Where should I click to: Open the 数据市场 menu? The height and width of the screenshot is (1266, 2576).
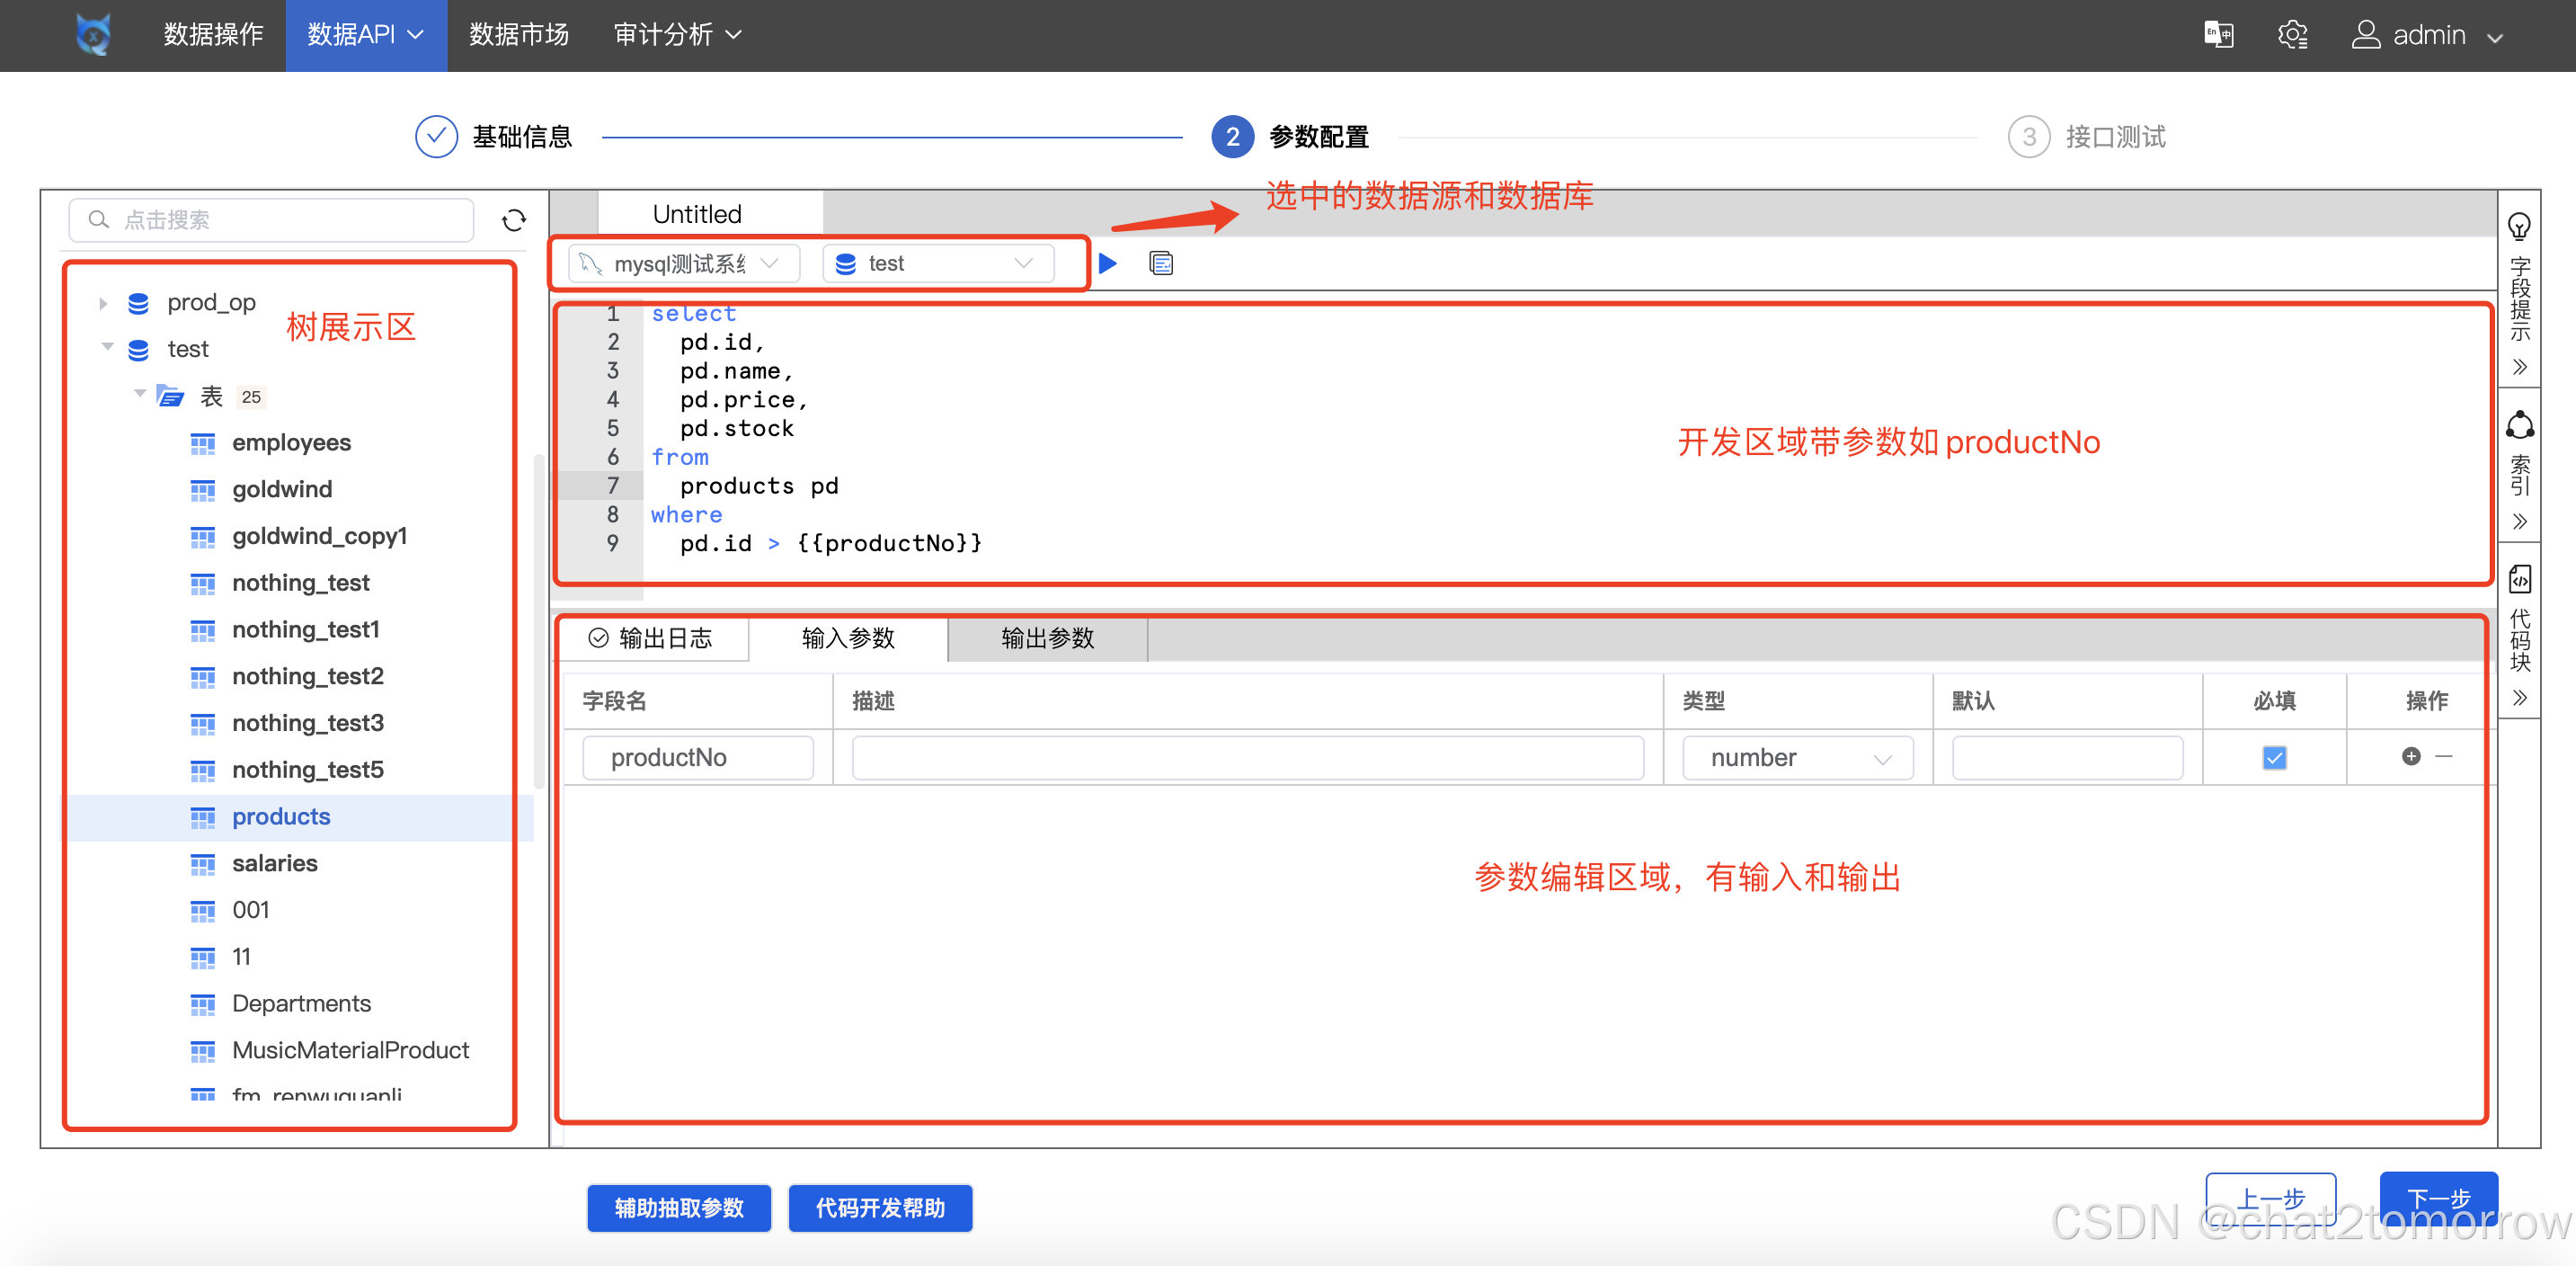click(x=518, y=34)
